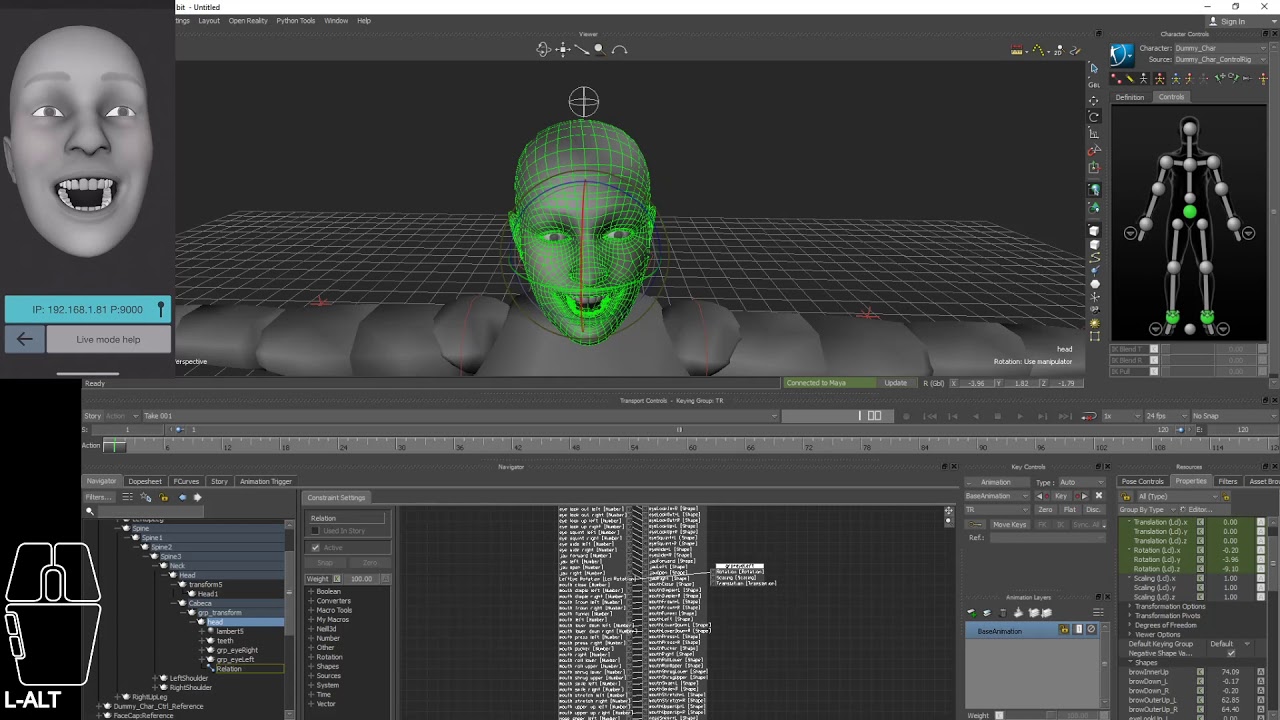Toggle the Gbl global reference mode
Image resolution: width=1280 pixels, height=720 pixels.
coord(1094,84)
